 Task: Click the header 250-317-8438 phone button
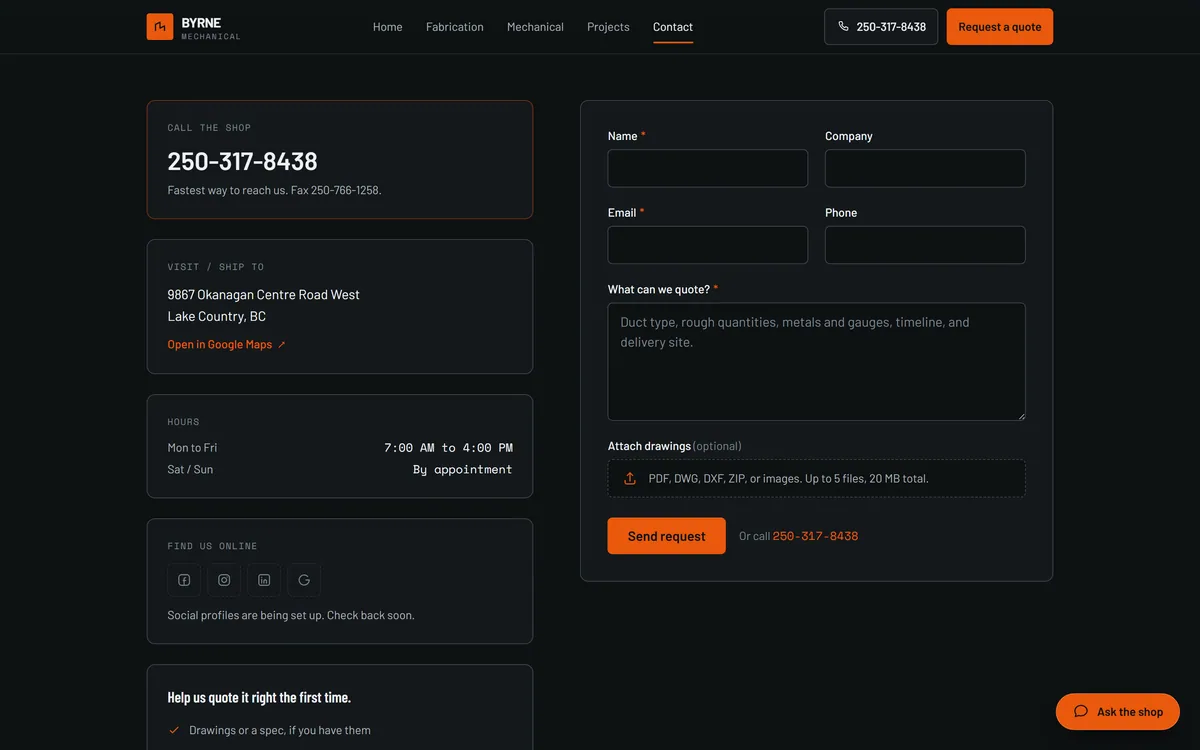[881, 27]
